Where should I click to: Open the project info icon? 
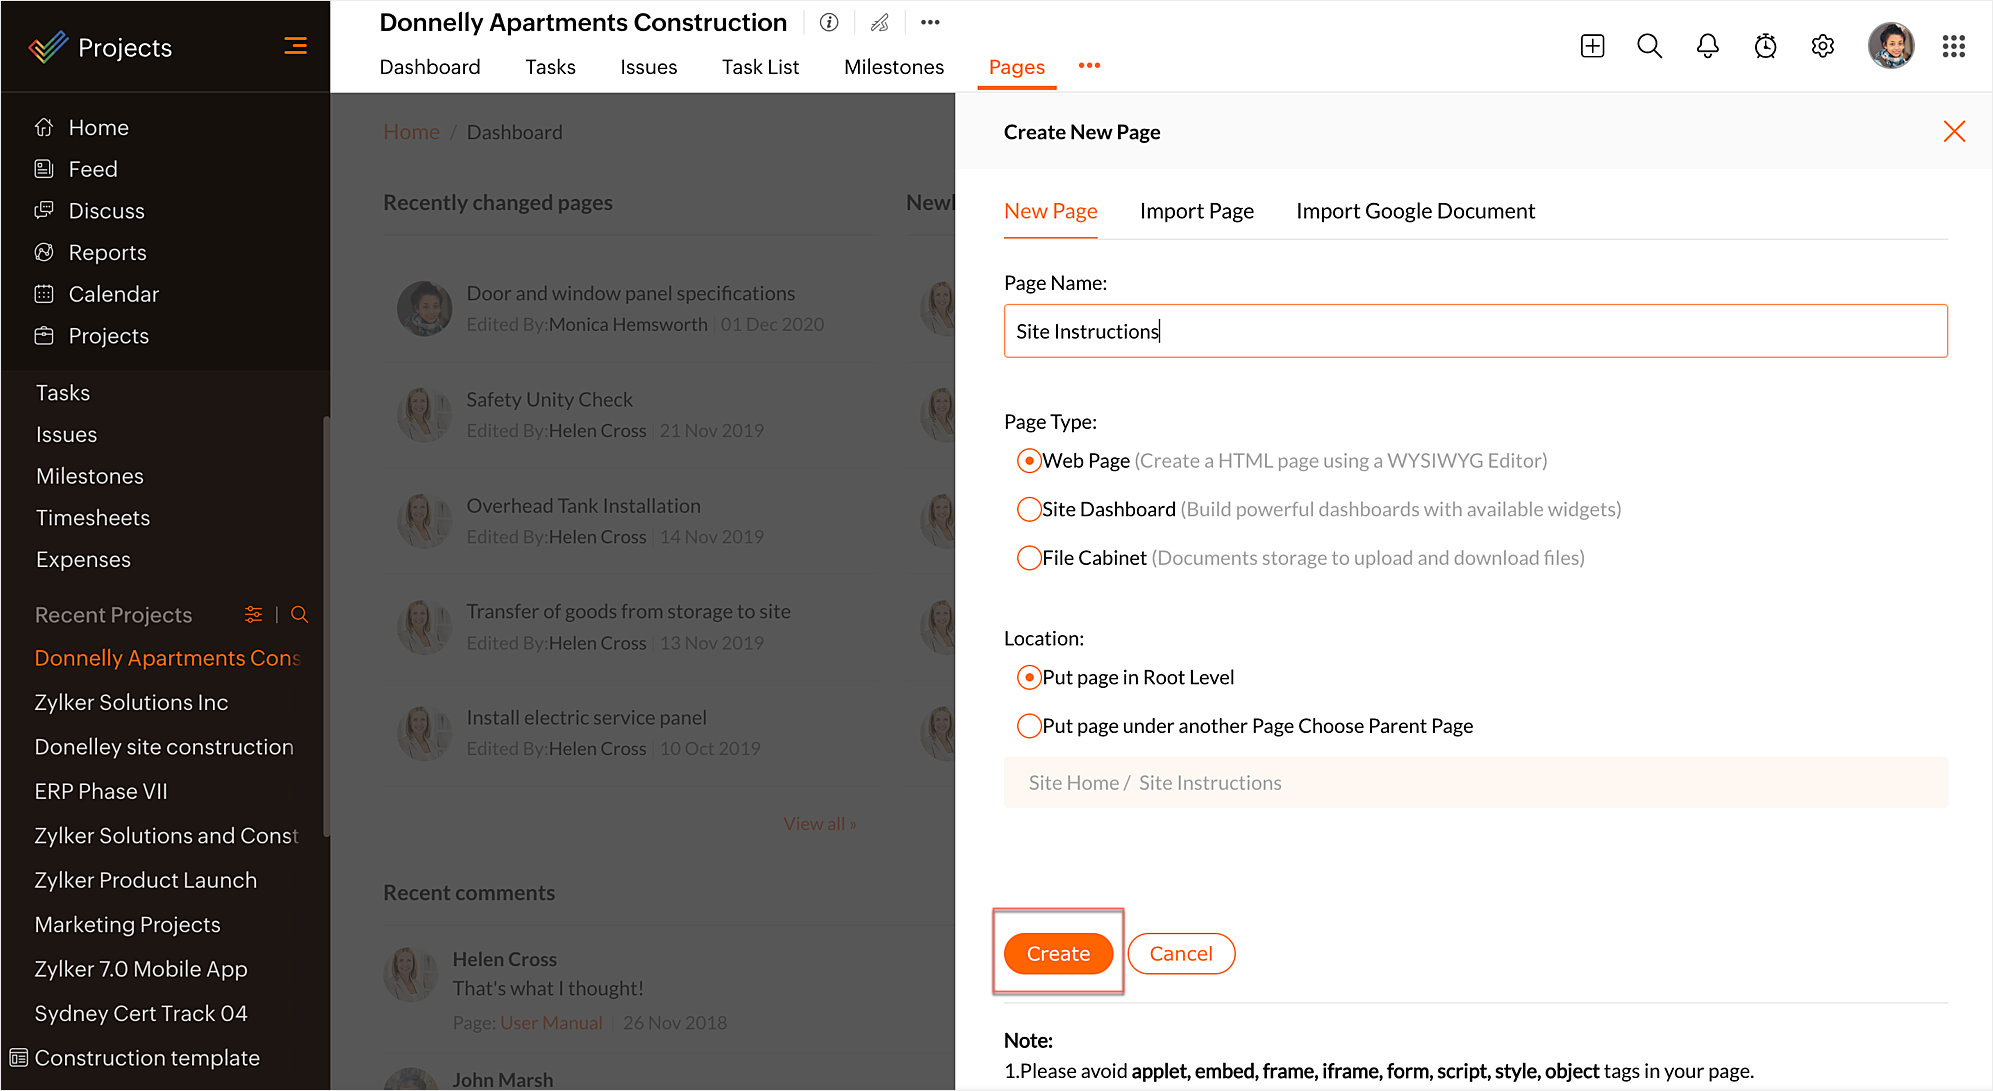click(828, 22)
